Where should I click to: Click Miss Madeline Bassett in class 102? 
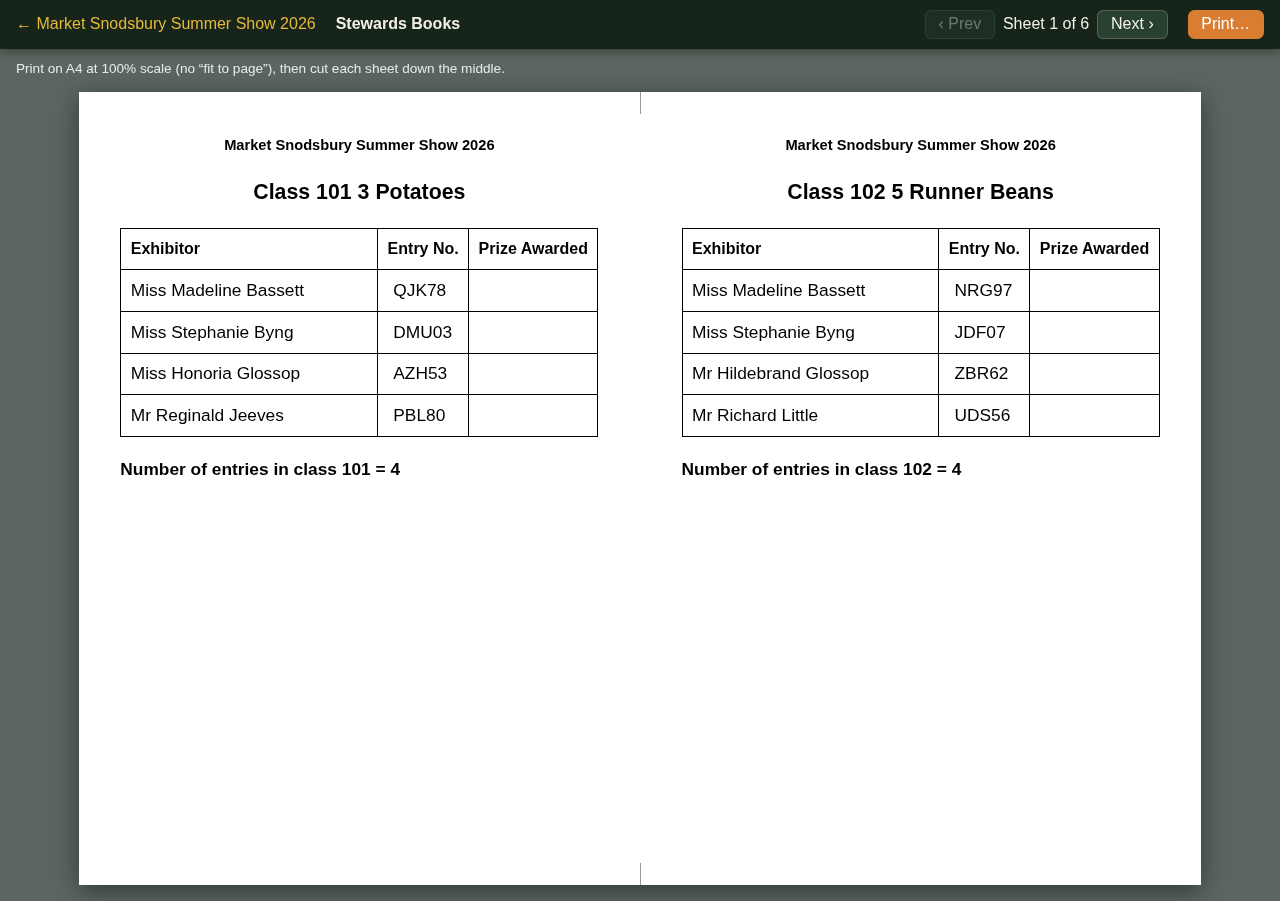[x=779, y=291]
